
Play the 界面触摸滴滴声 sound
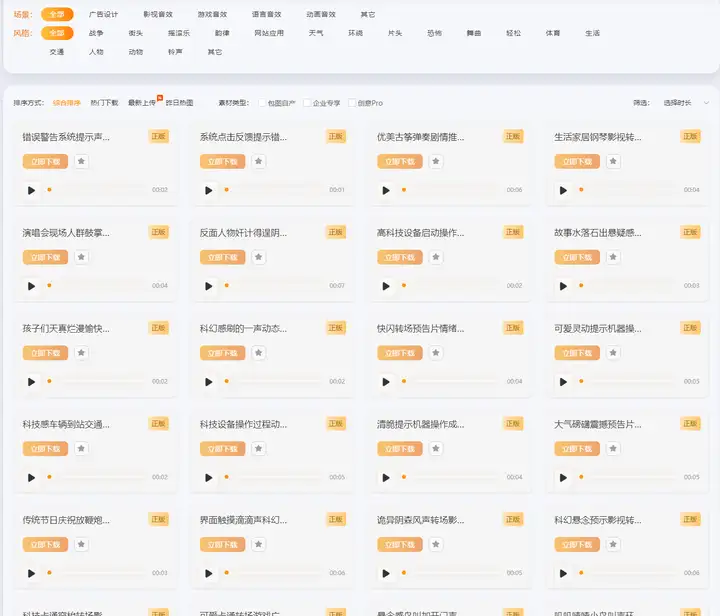tap(208, 573)
